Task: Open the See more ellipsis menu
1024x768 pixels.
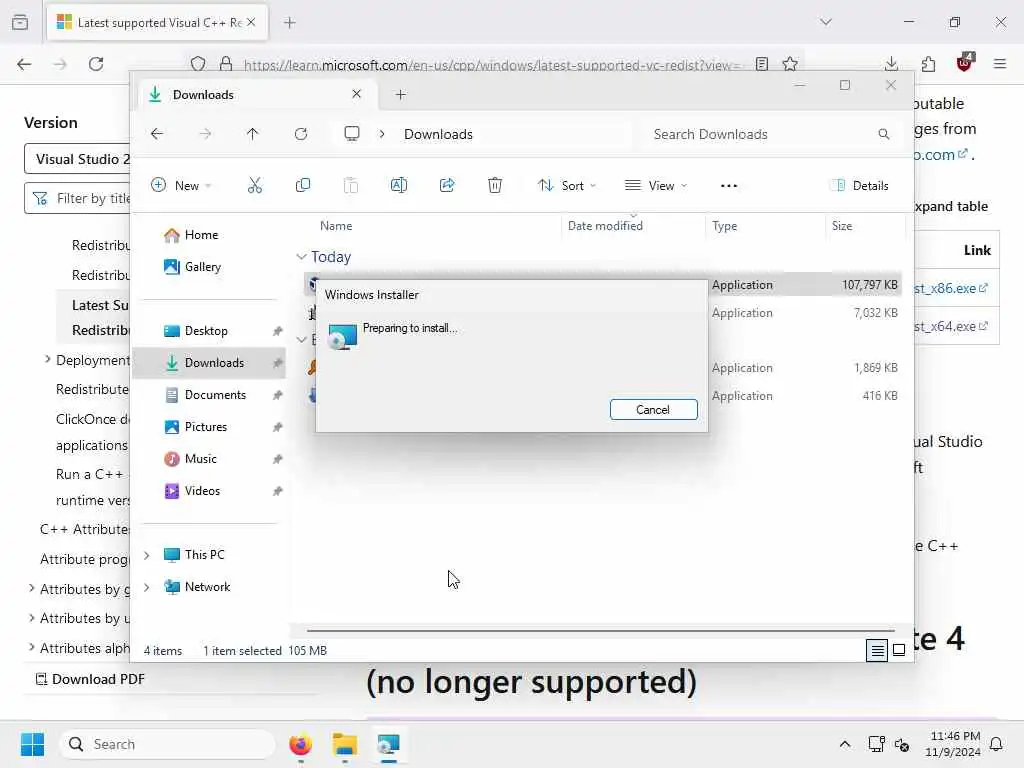Action: click(729, 185)
